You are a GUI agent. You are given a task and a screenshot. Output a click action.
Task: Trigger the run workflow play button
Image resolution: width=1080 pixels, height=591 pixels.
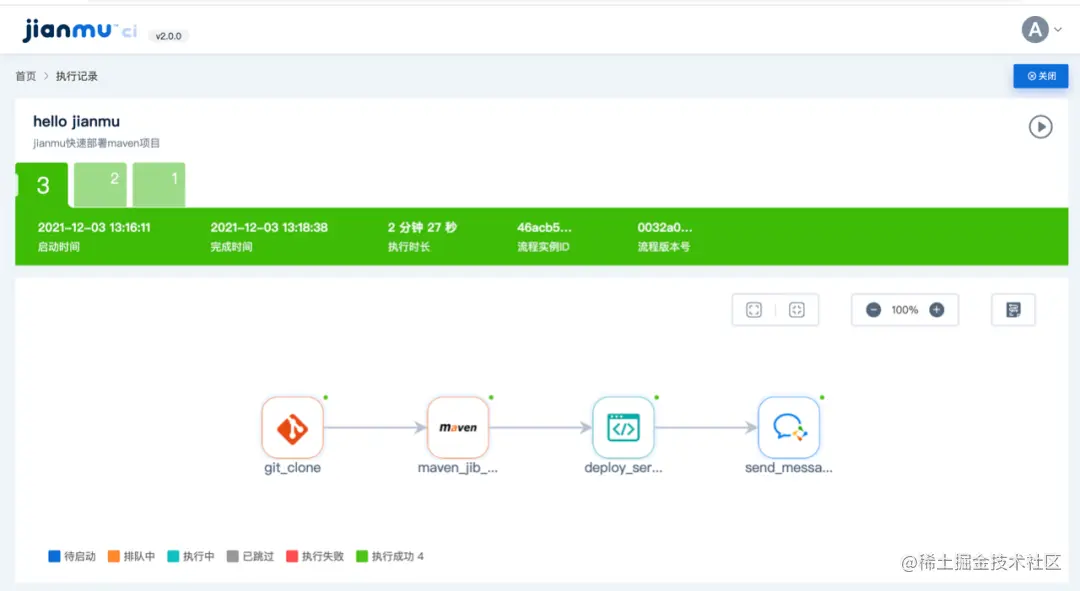1040,127
